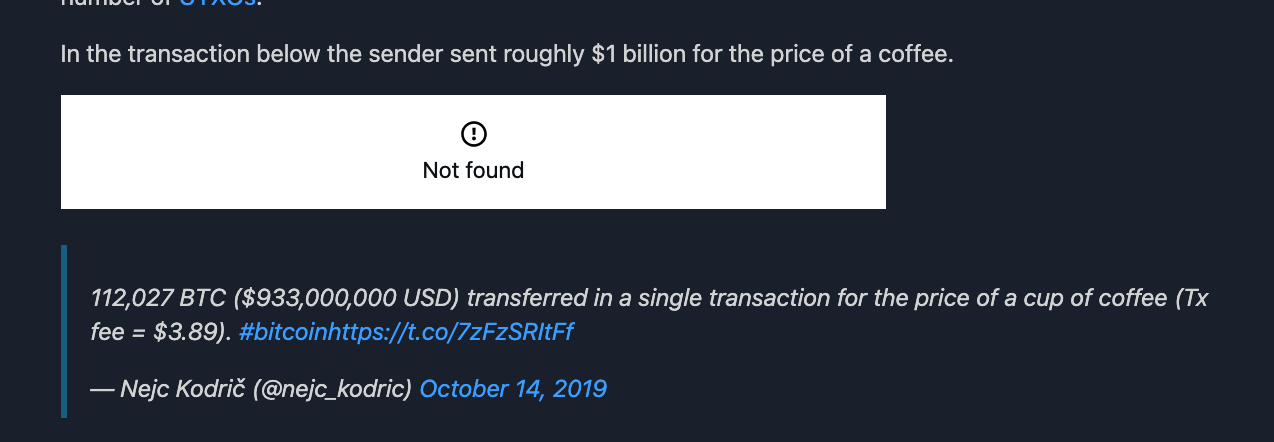The width and height of the screenshot is (1274, 442).
Task: Open the October 14, 2019 tweet date link
Action: tap(513, 388)
